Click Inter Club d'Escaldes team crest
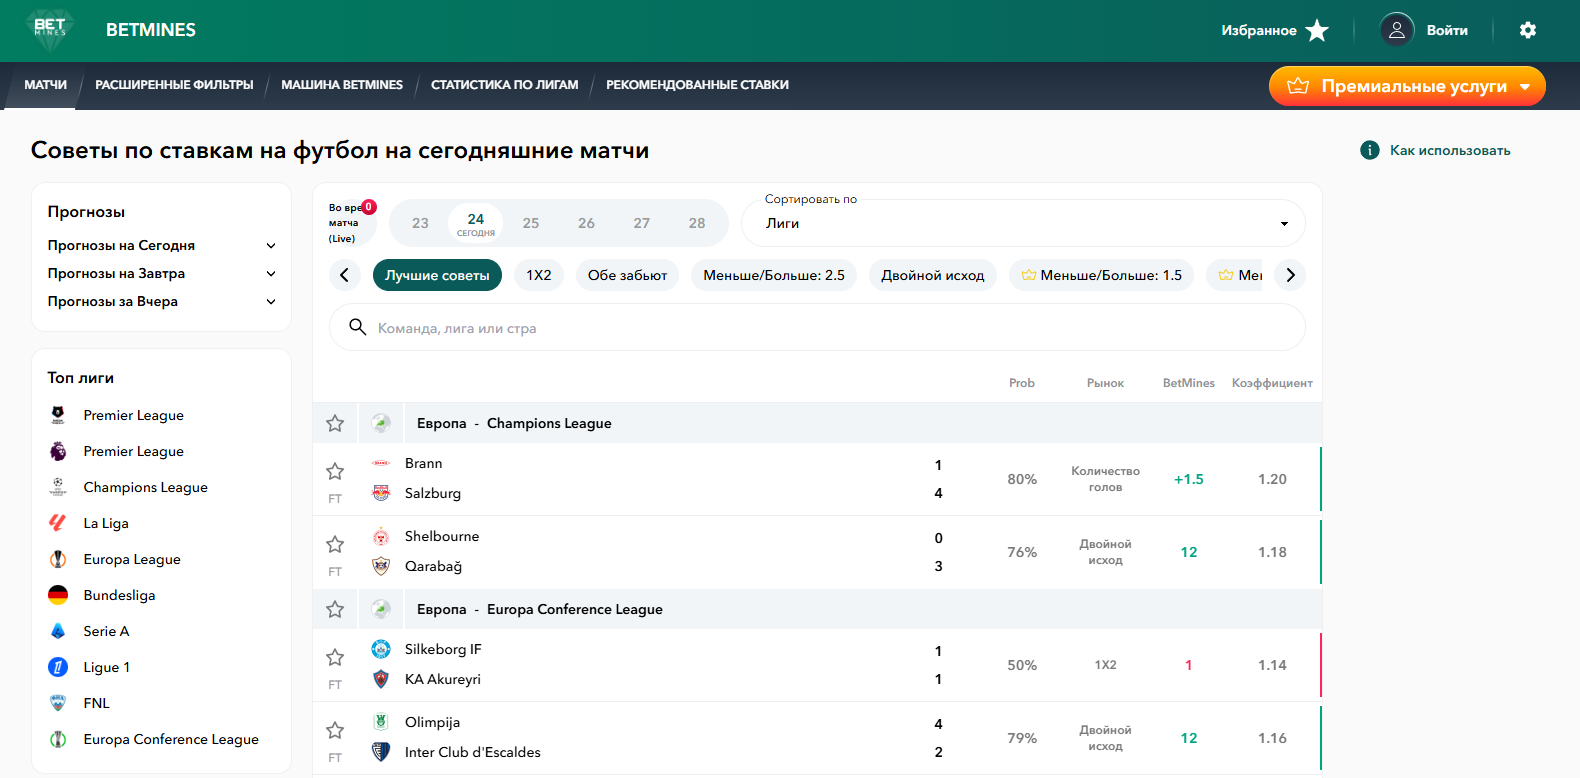The image size is (1580, 778). pos(381,752)
